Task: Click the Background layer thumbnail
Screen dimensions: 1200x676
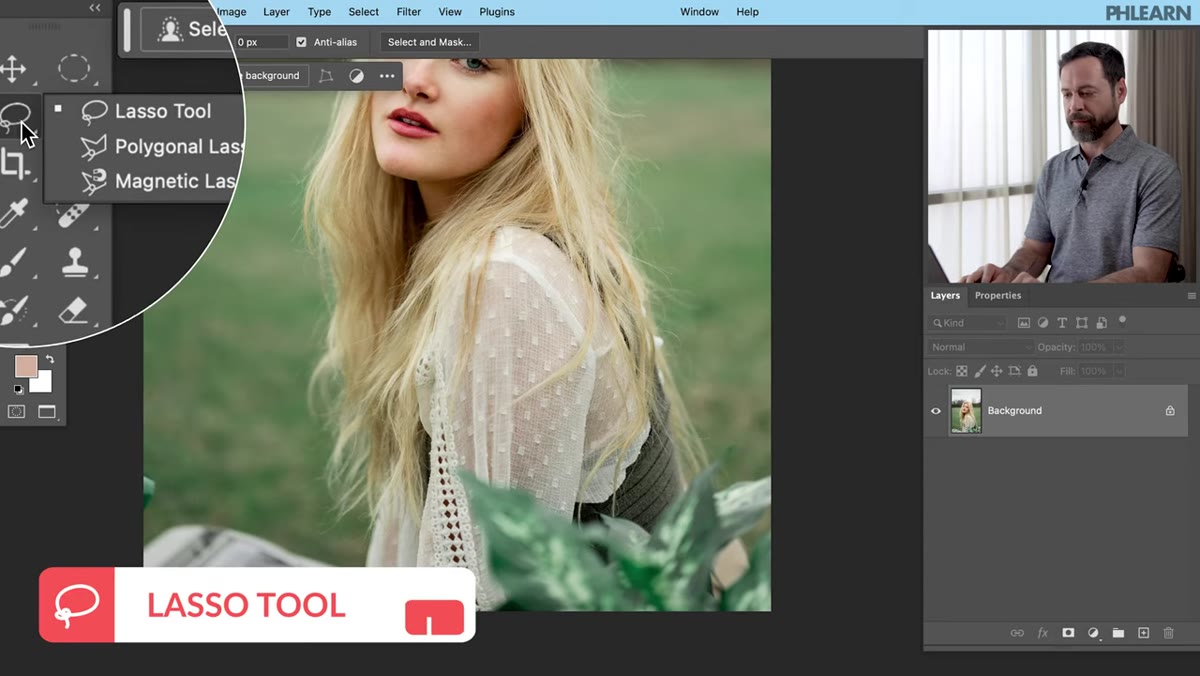Action: [x=966, y=411]
